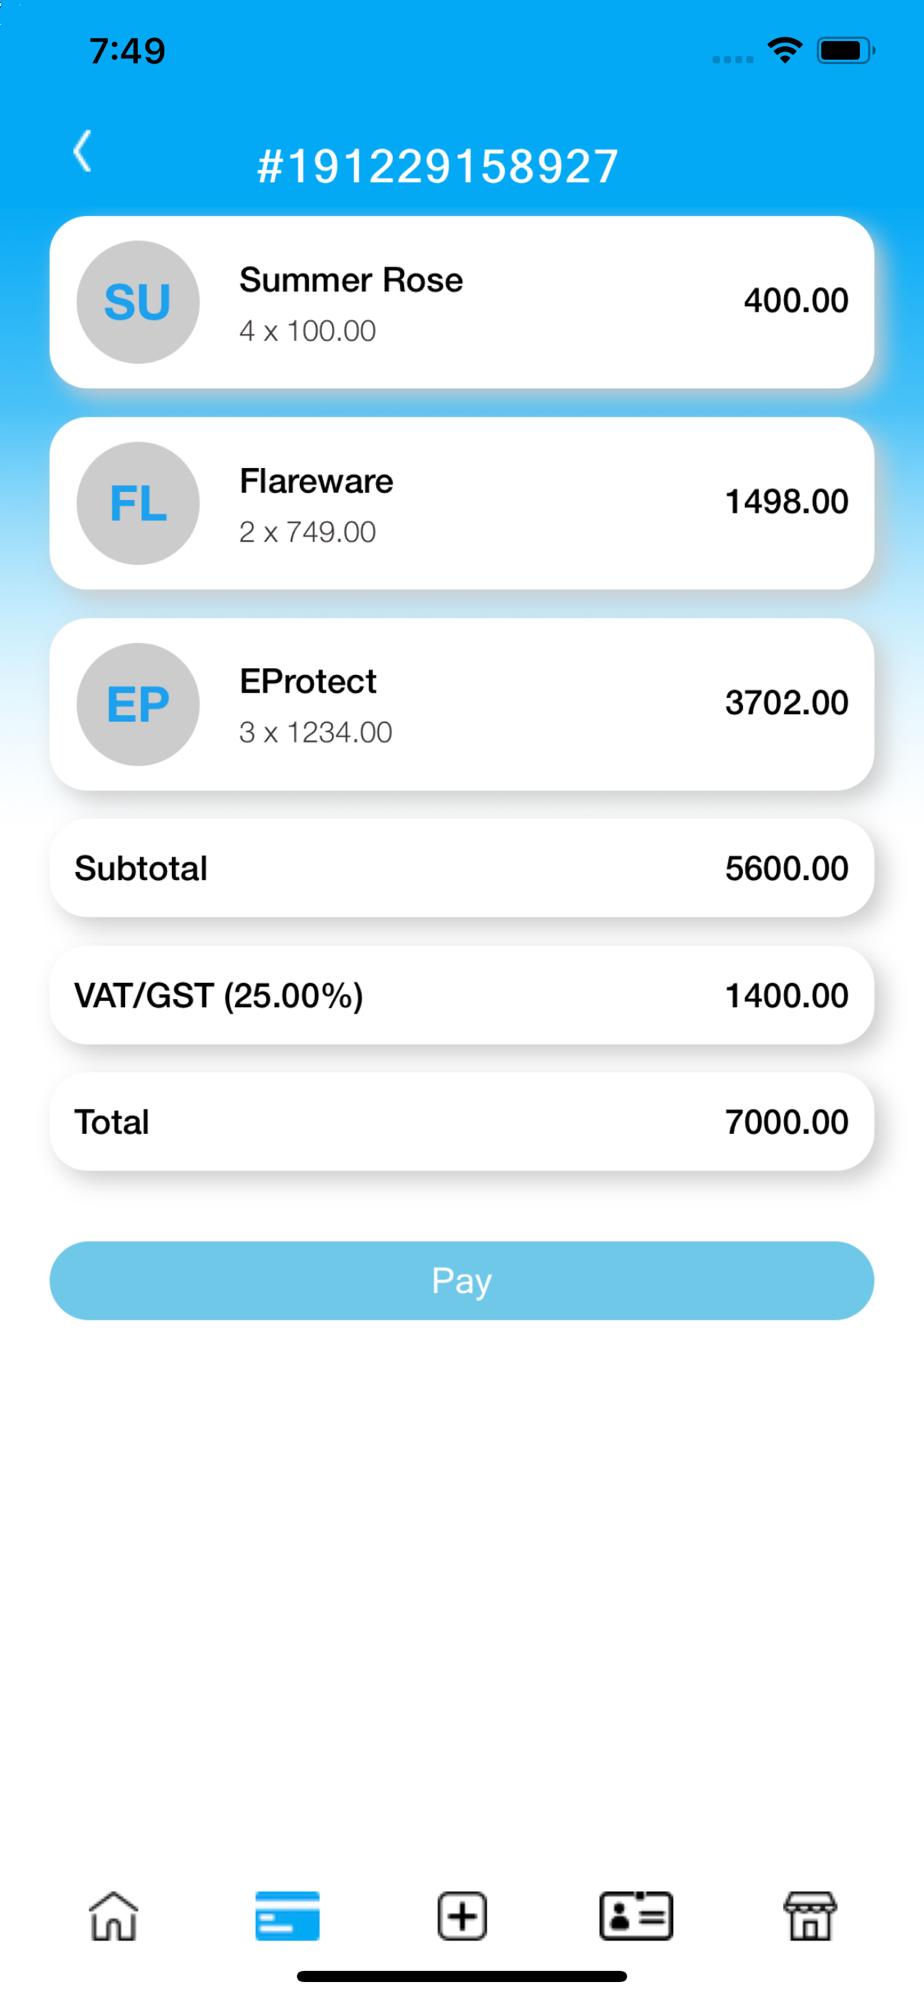The height and width of the screenshot is (2000, 924).
Task: Tap the SU avatar circle
Action: pyautogui.click(x=138, y=302)
